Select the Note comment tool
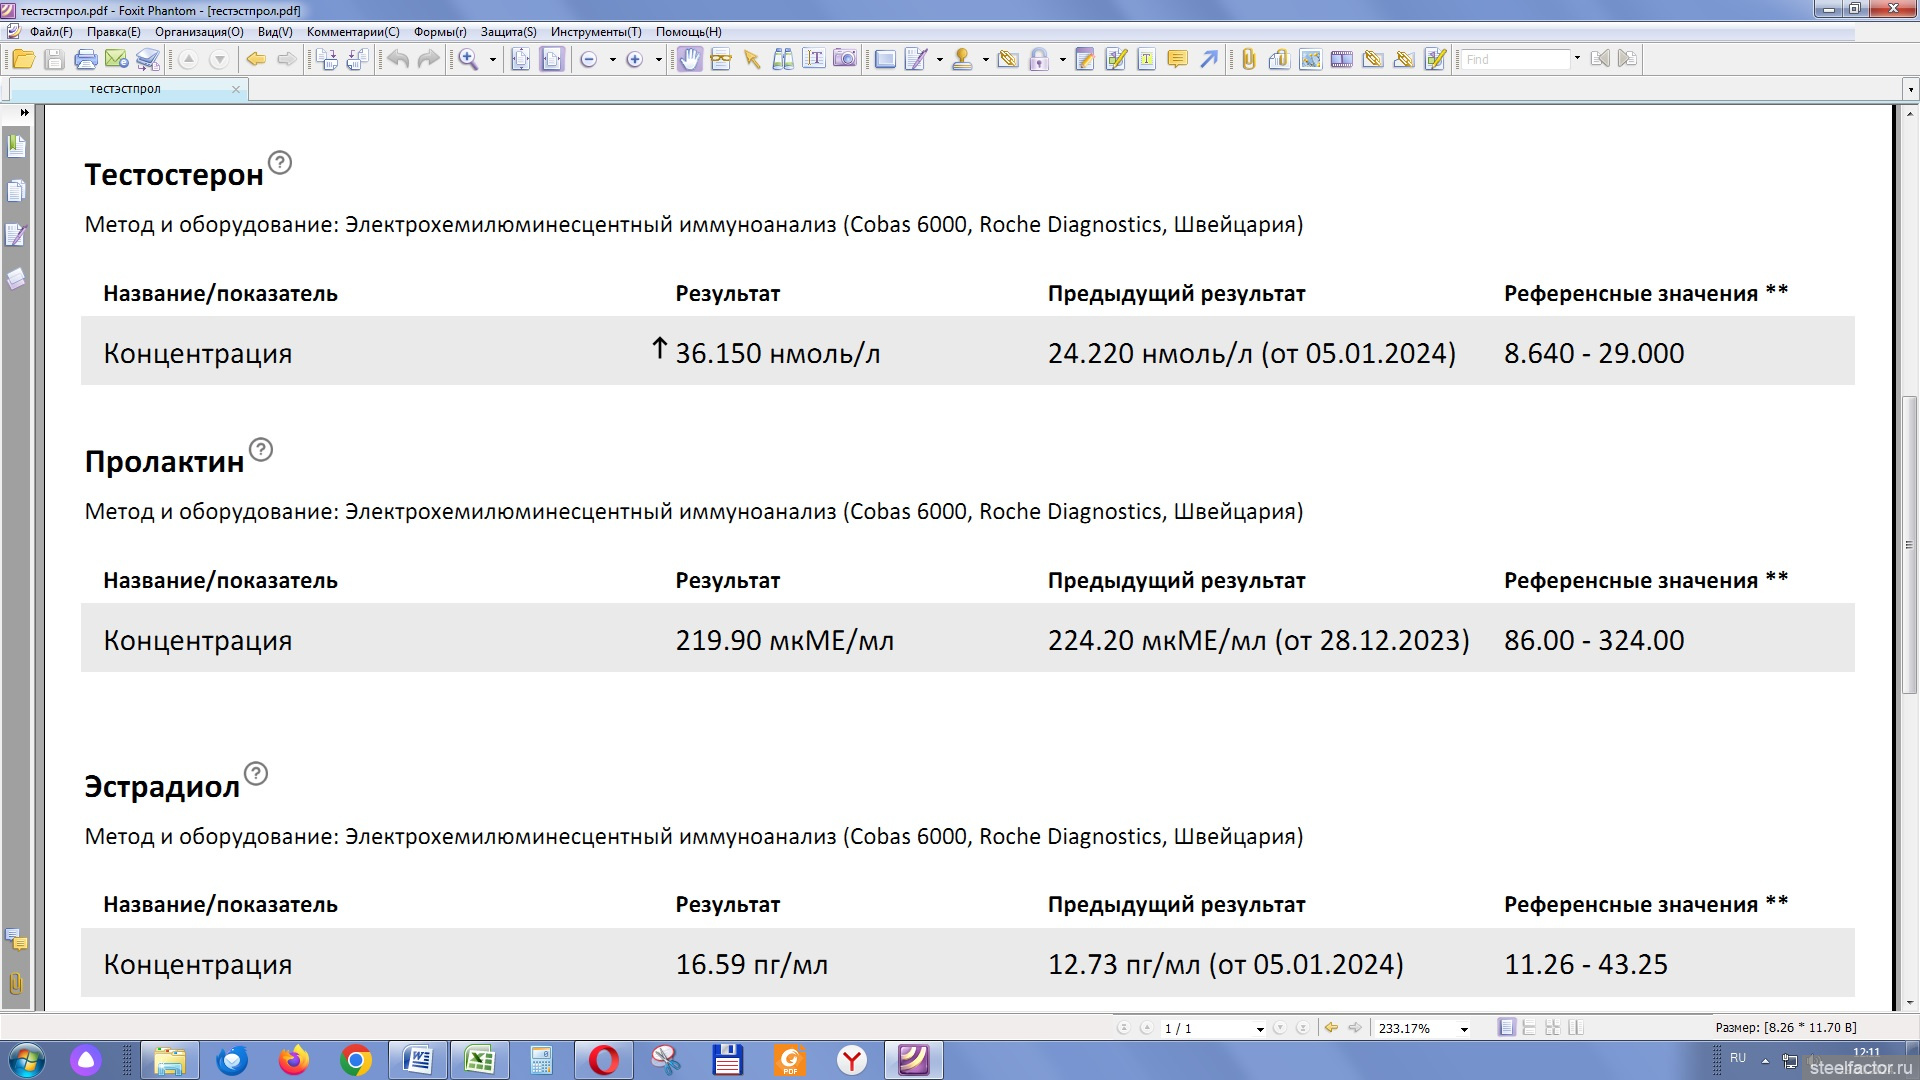Viewport: 1920px width, 1080px height. pyautogui.click(x=1177, y=59)
